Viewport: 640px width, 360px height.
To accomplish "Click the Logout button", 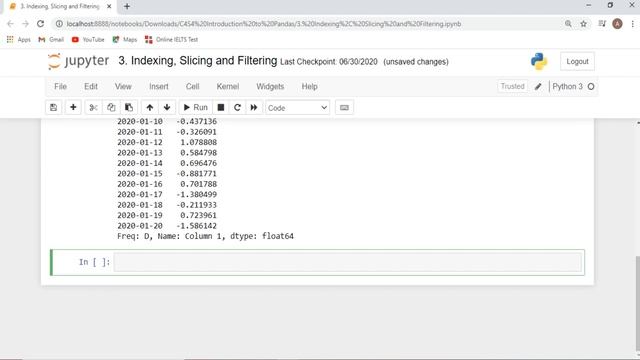I will 577,62.
